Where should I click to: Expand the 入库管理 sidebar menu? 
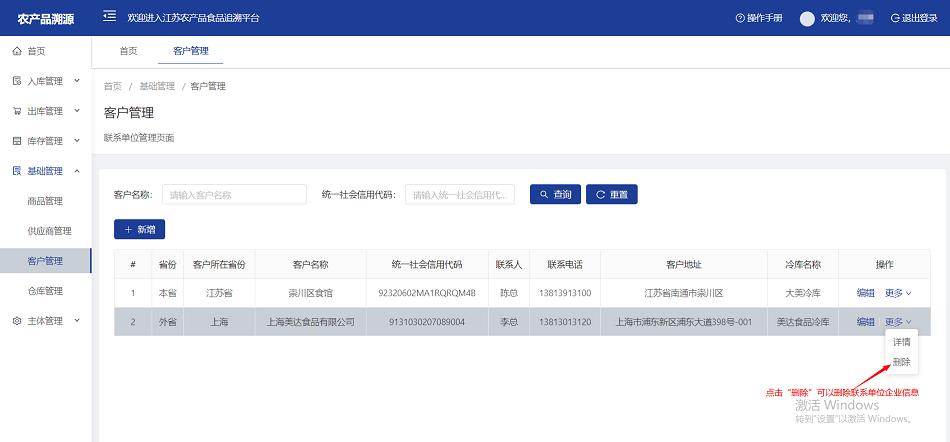[x=45, y=81]
